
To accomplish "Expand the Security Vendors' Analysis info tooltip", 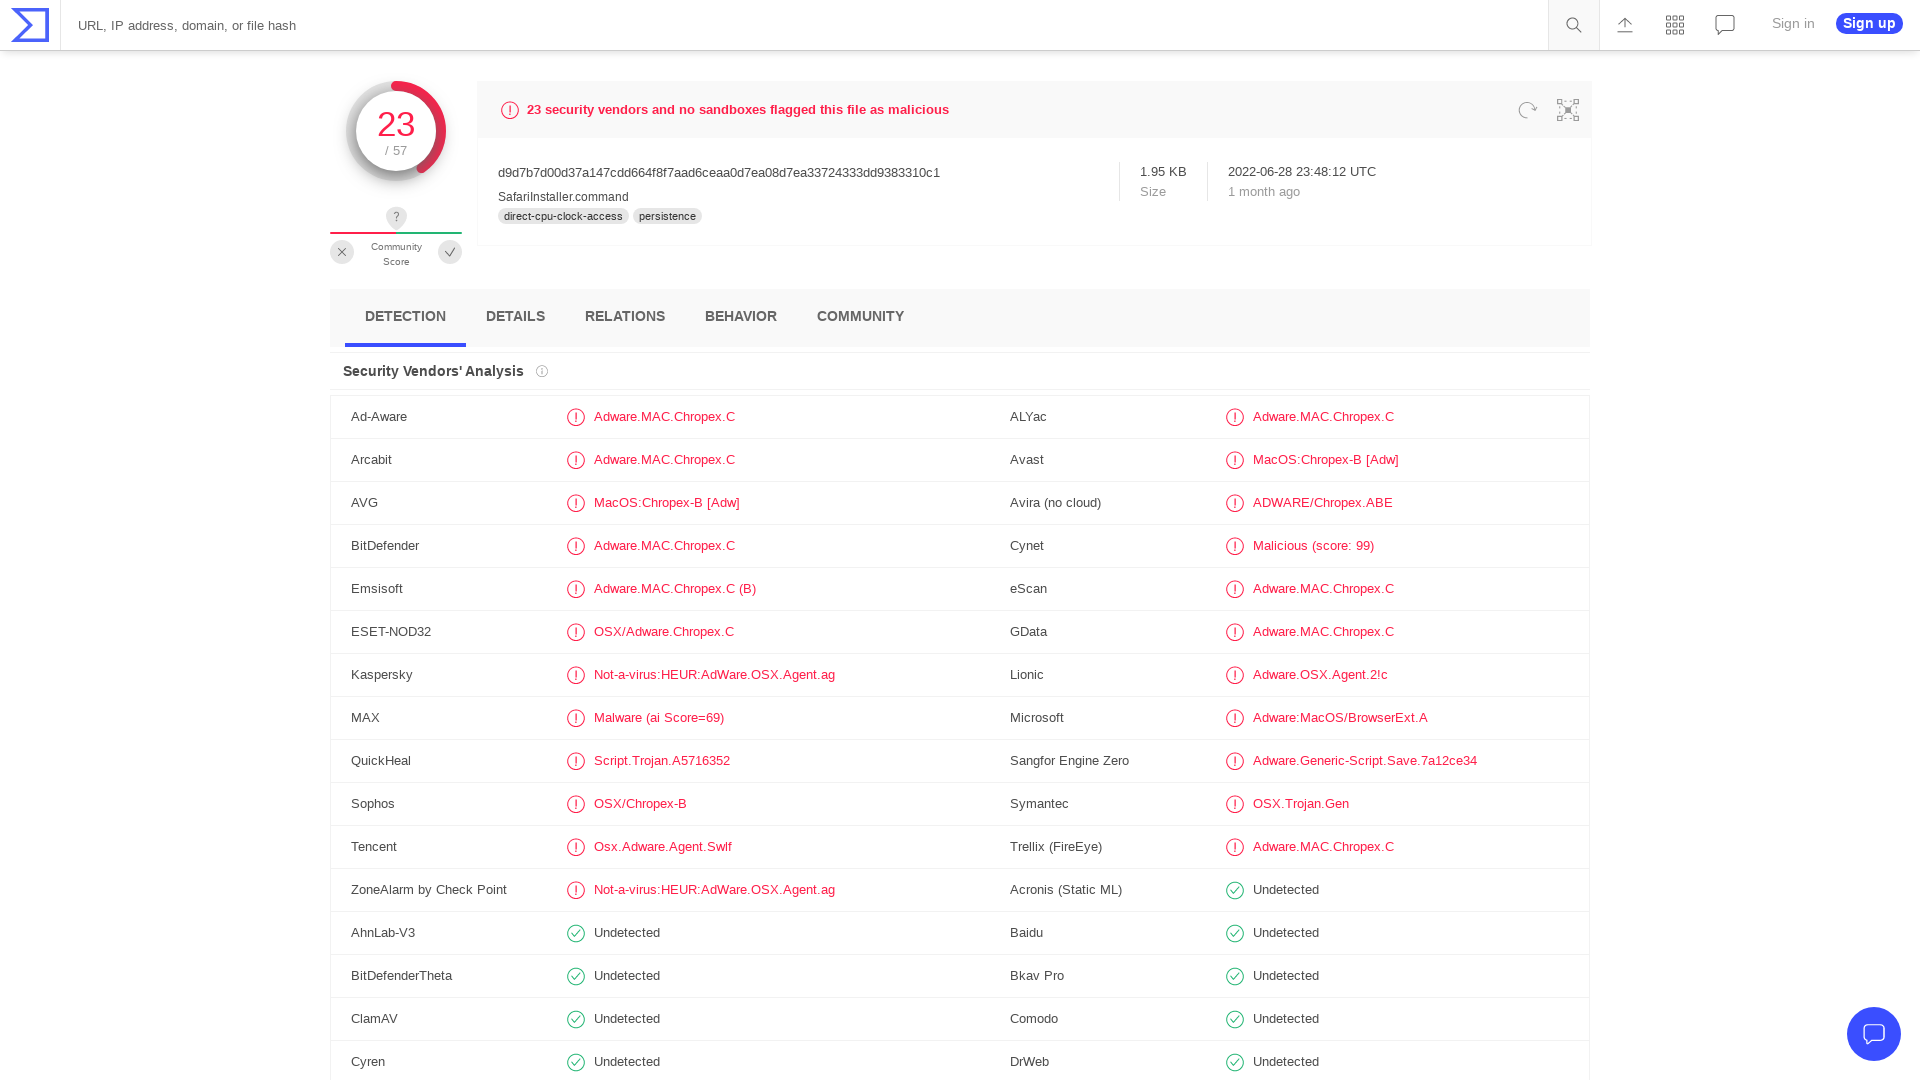I will pos(541,371).
